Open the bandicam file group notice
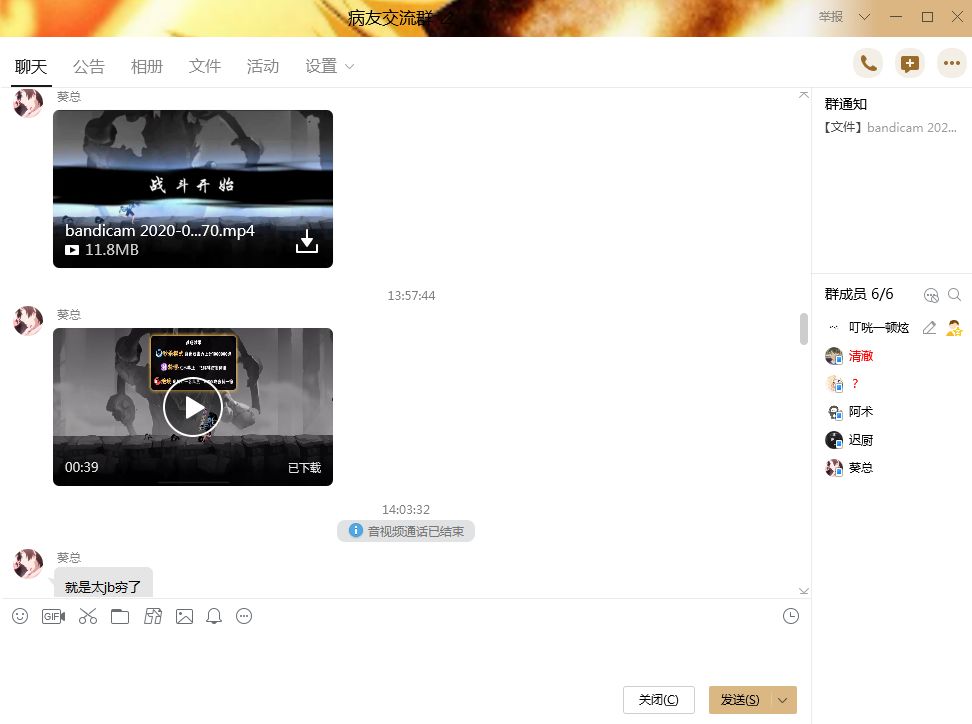Viewport: 972px width, 724px height. 890,128
